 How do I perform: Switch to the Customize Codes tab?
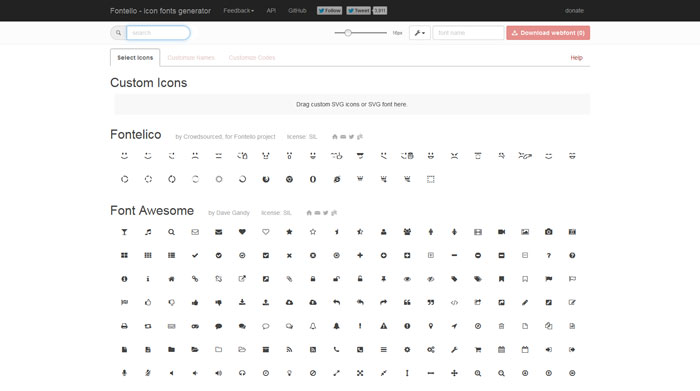tap(252, 58)
